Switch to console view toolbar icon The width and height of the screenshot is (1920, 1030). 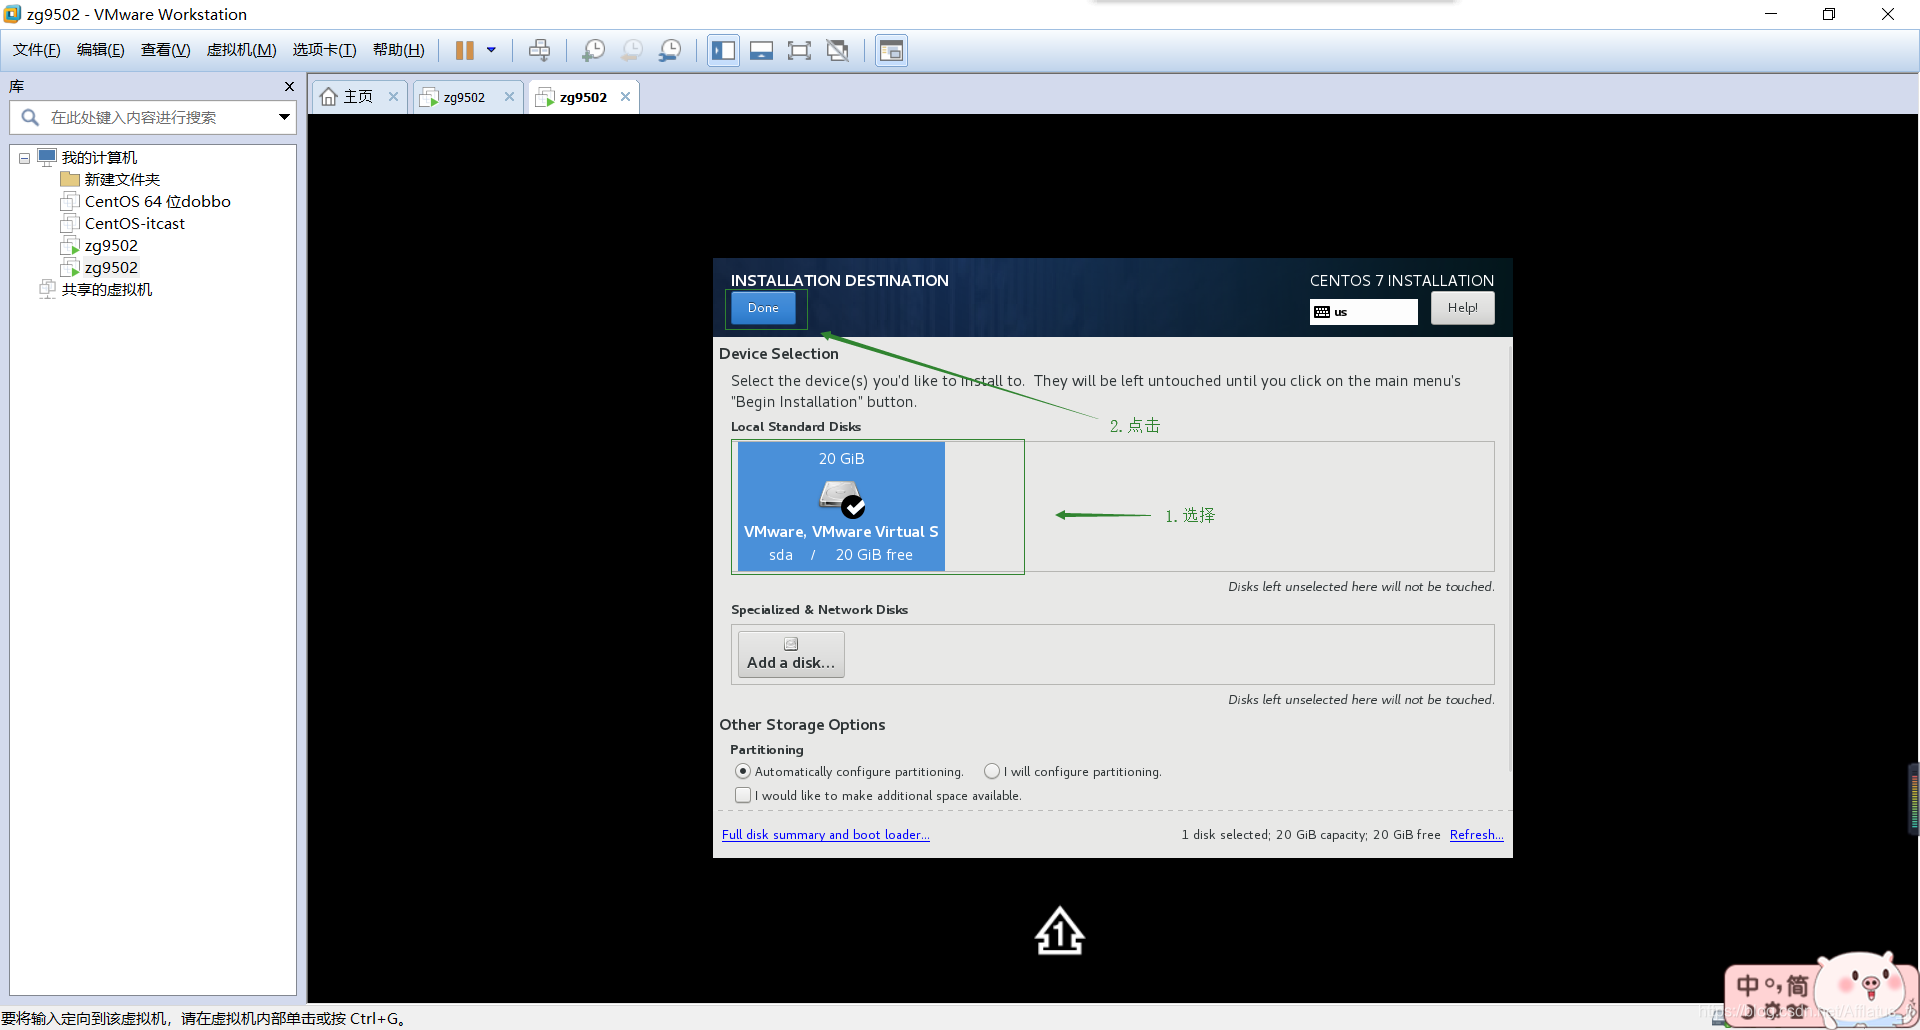(x=891, y=50)
